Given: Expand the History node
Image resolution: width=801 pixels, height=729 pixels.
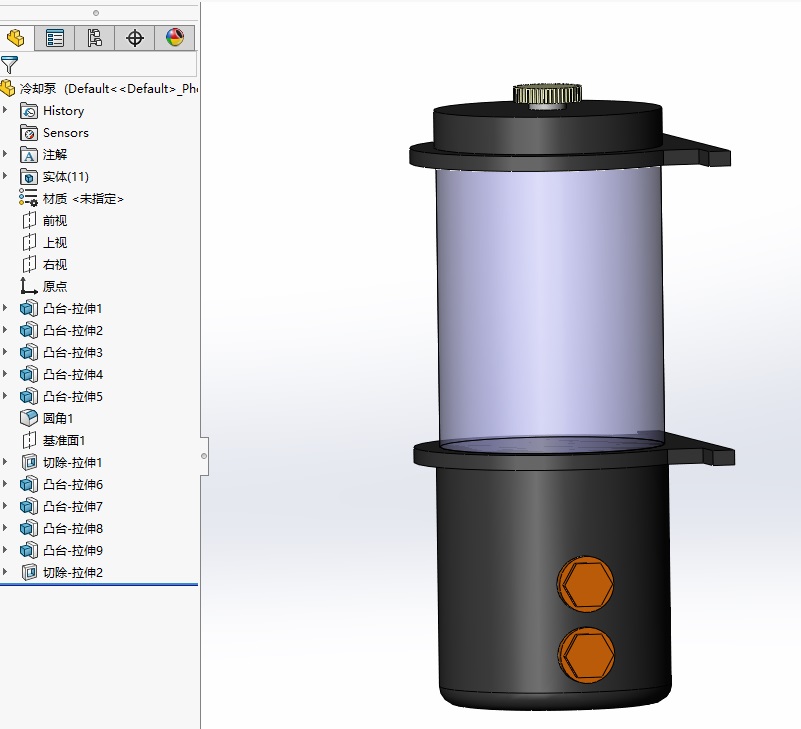Looking at the screenshot, I should click(x=5, y=109).
